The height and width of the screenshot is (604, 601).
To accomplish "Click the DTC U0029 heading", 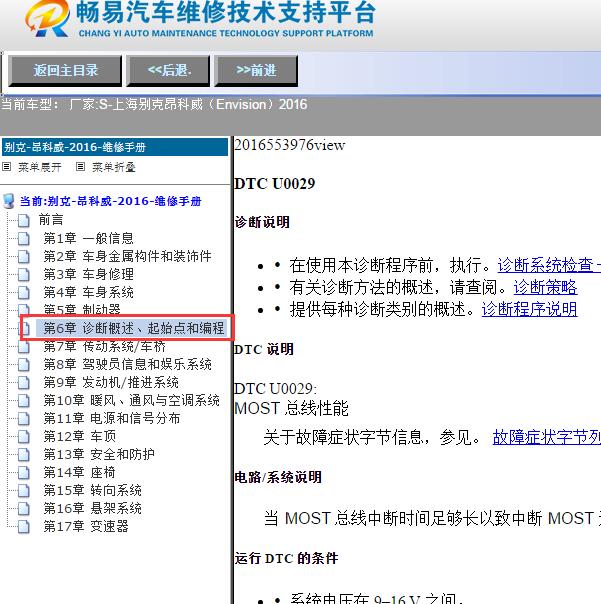I will click(x=275, y=184).
